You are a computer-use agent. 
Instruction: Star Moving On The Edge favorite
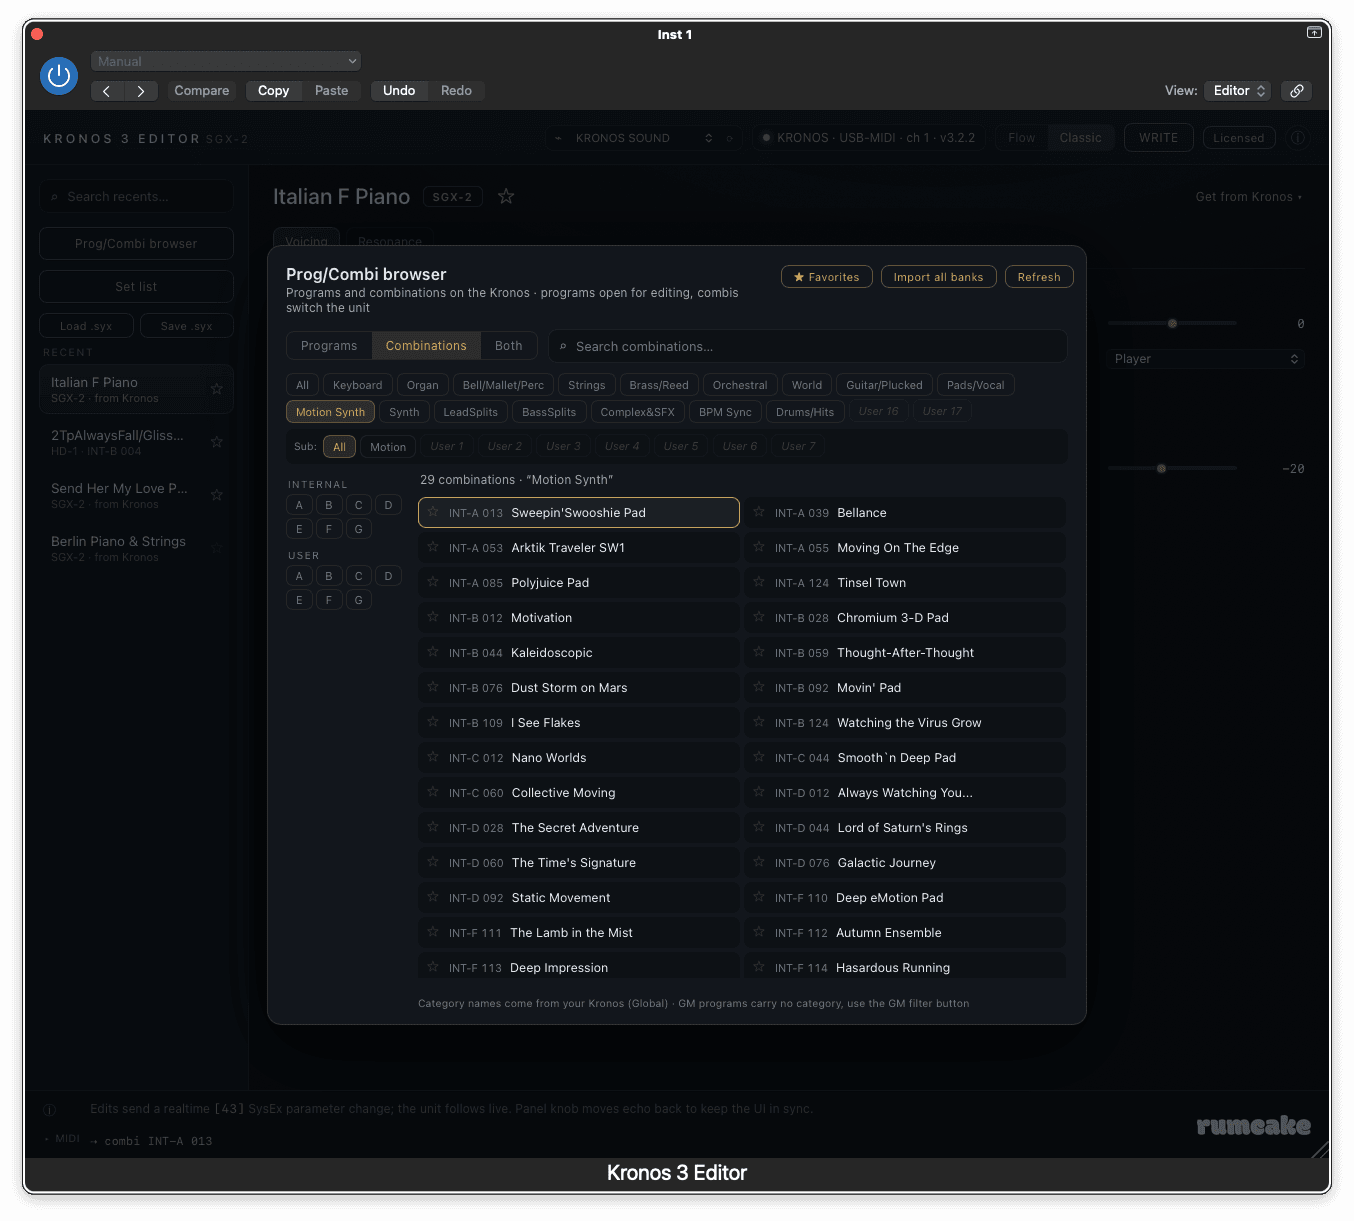759,547
